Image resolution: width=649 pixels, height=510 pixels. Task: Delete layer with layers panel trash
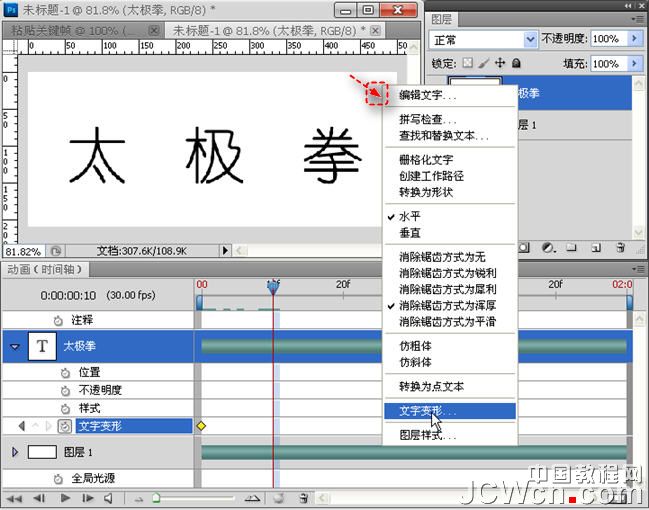tap(620, 248)
